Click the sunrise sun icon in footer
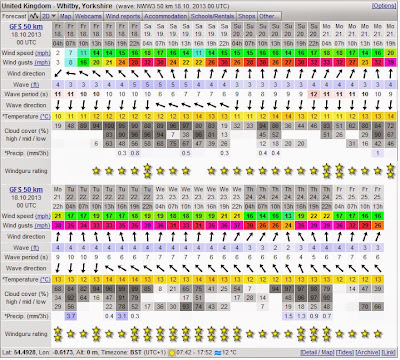Viewport: 400px width, 360px height. pyautogui.click(x=172, y=352)
